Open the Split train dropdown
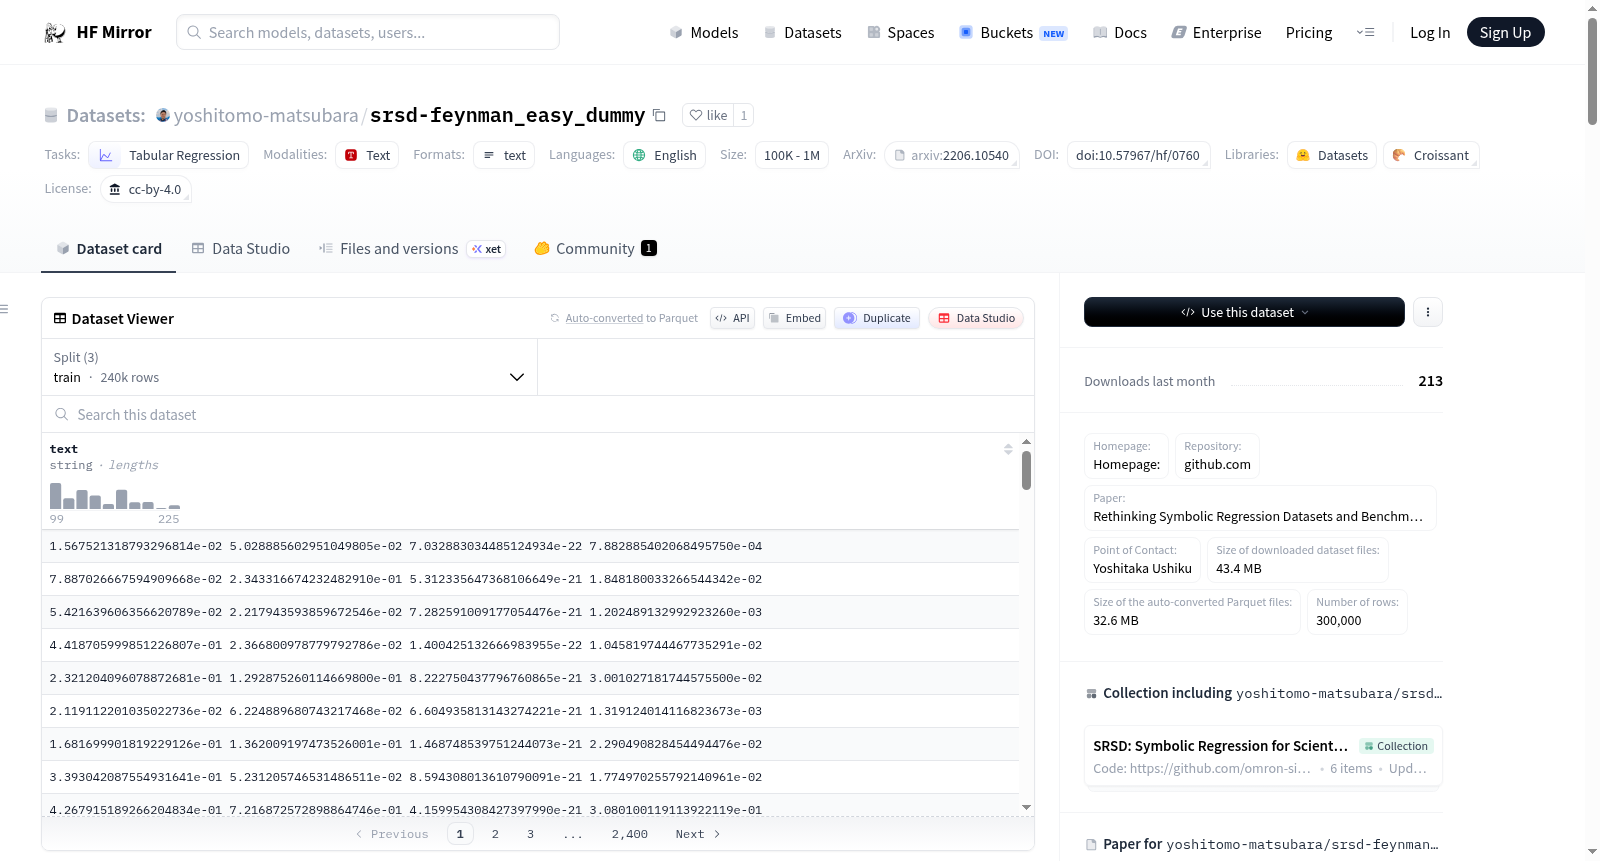1600x861 pixels. 289,367
